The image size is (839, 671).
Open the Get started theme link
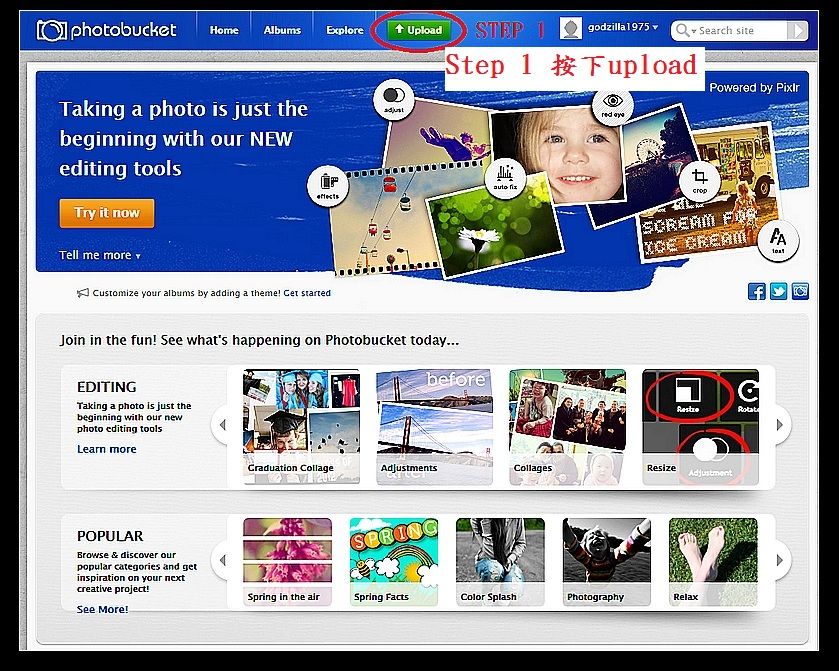[307, 293]
